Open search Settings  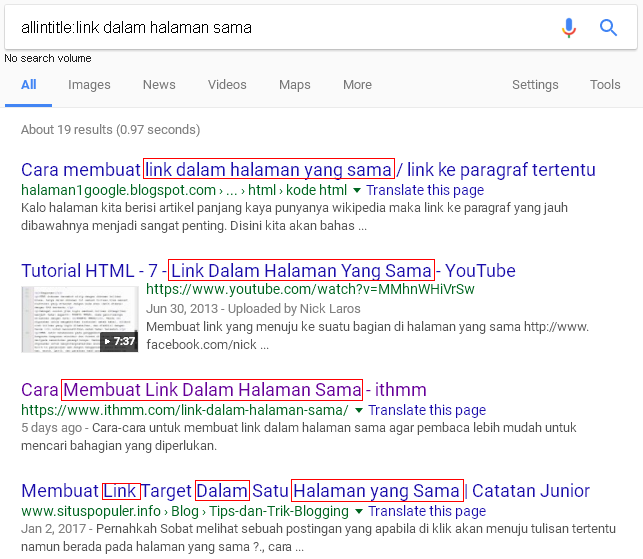click(x=535, y=84)
